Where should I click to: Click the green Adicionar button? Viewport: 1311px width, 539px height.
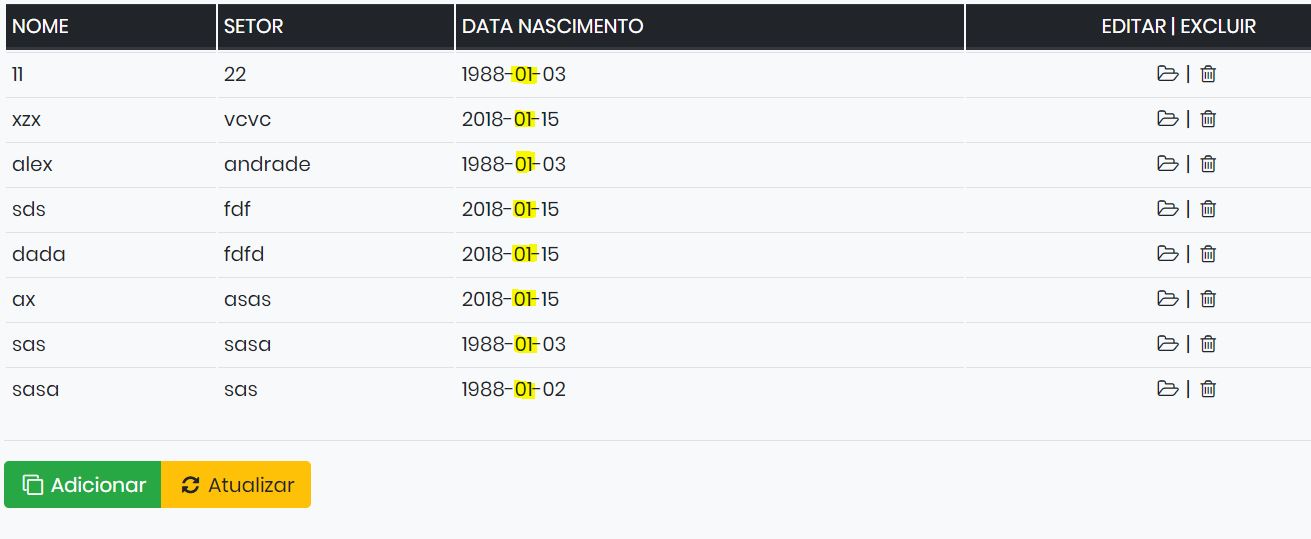[x=83, y=485]
